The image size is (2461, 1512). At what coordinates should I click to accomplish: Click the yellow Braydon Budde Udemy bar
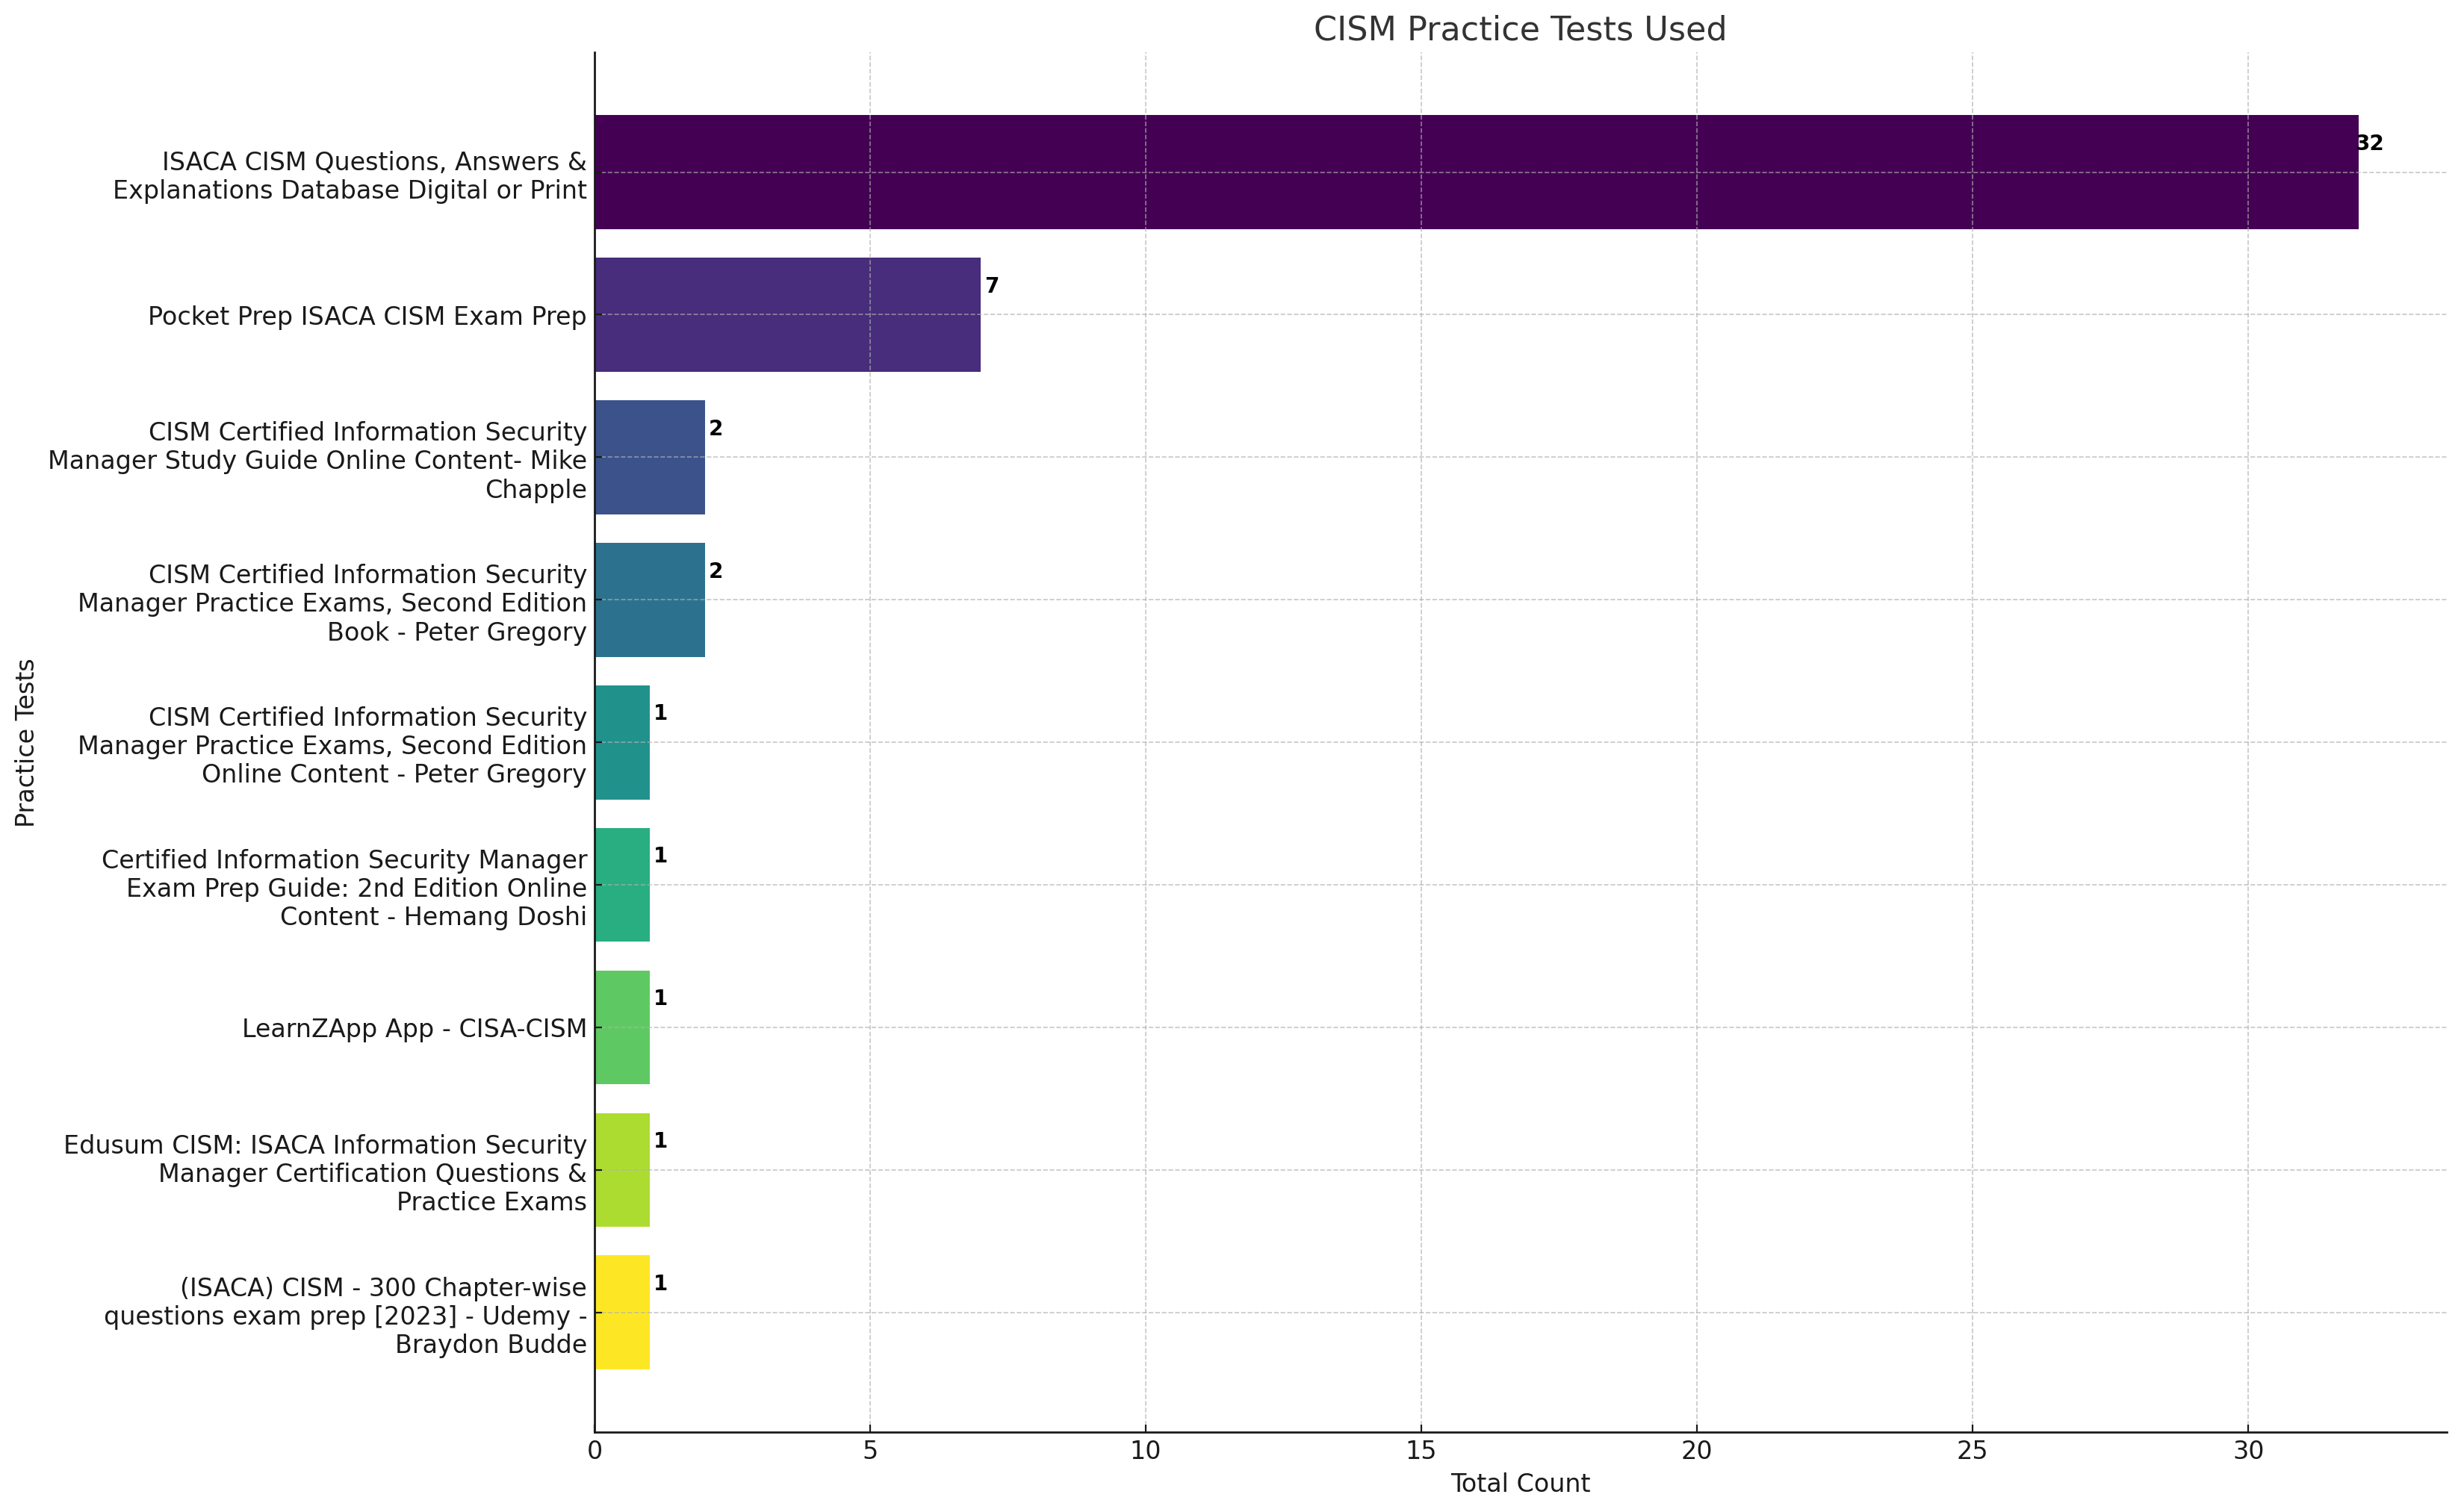click(x=622, y=1312)
